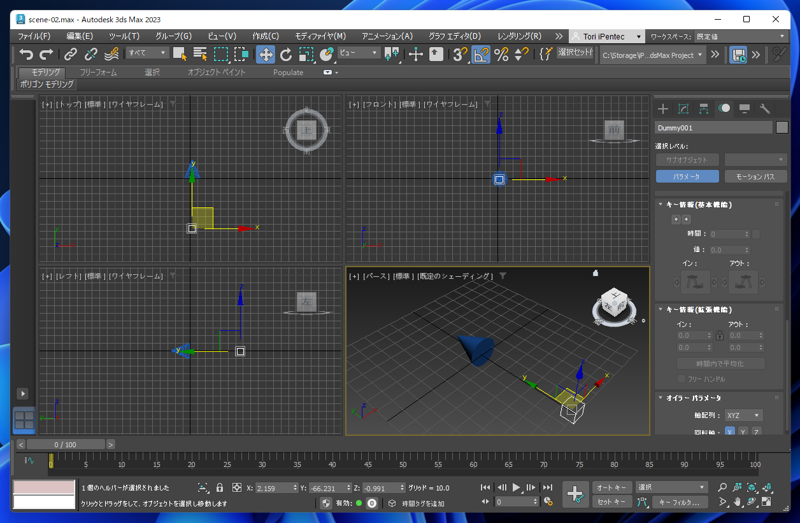Select the Link tool in the toolbar
This screenshot has width=800, height=523.
pos(70,54)
